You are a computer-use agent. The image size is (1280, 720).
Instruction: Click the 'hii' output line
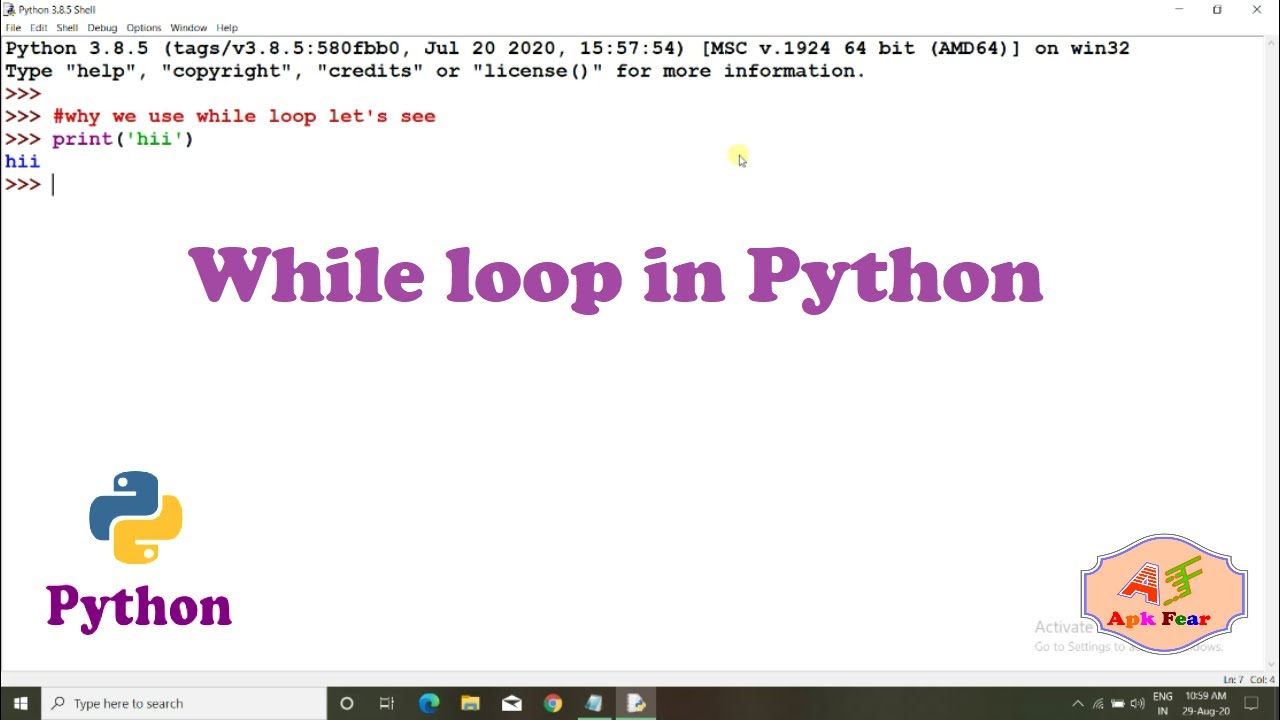tap(22, 161)
